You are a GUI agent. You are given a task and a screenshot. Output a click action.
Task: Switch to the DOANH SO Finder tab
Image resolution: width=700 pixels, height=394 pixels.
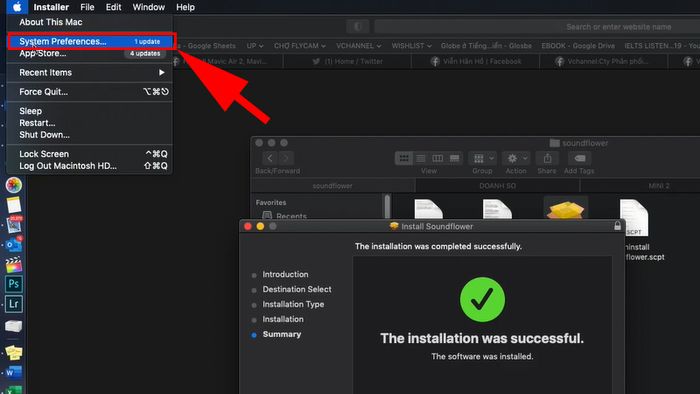coord(497,186)
